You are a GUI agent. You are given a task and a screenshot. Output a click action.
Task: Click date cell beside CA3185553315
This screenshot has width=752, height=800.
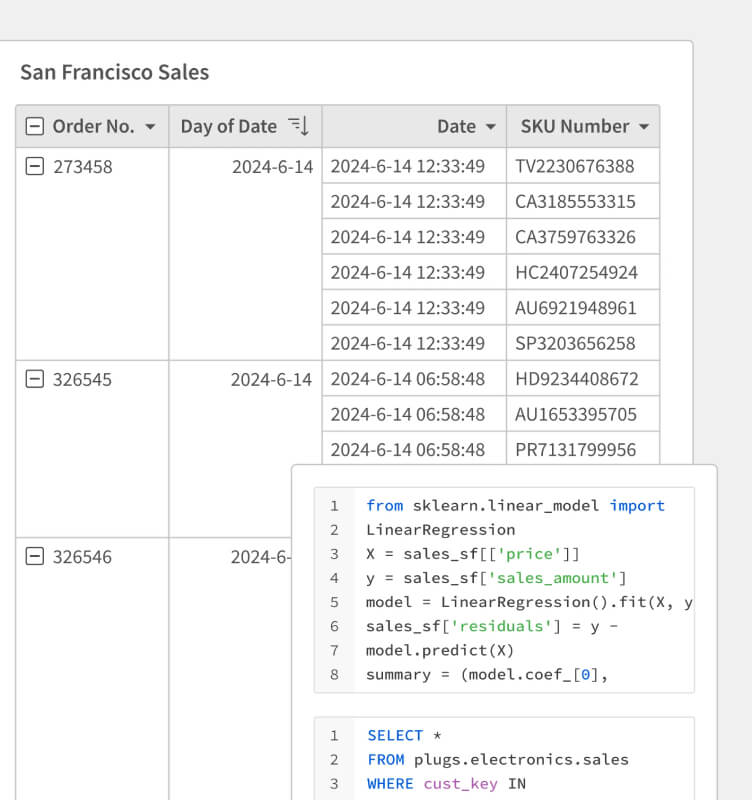(x=414, y=201)
